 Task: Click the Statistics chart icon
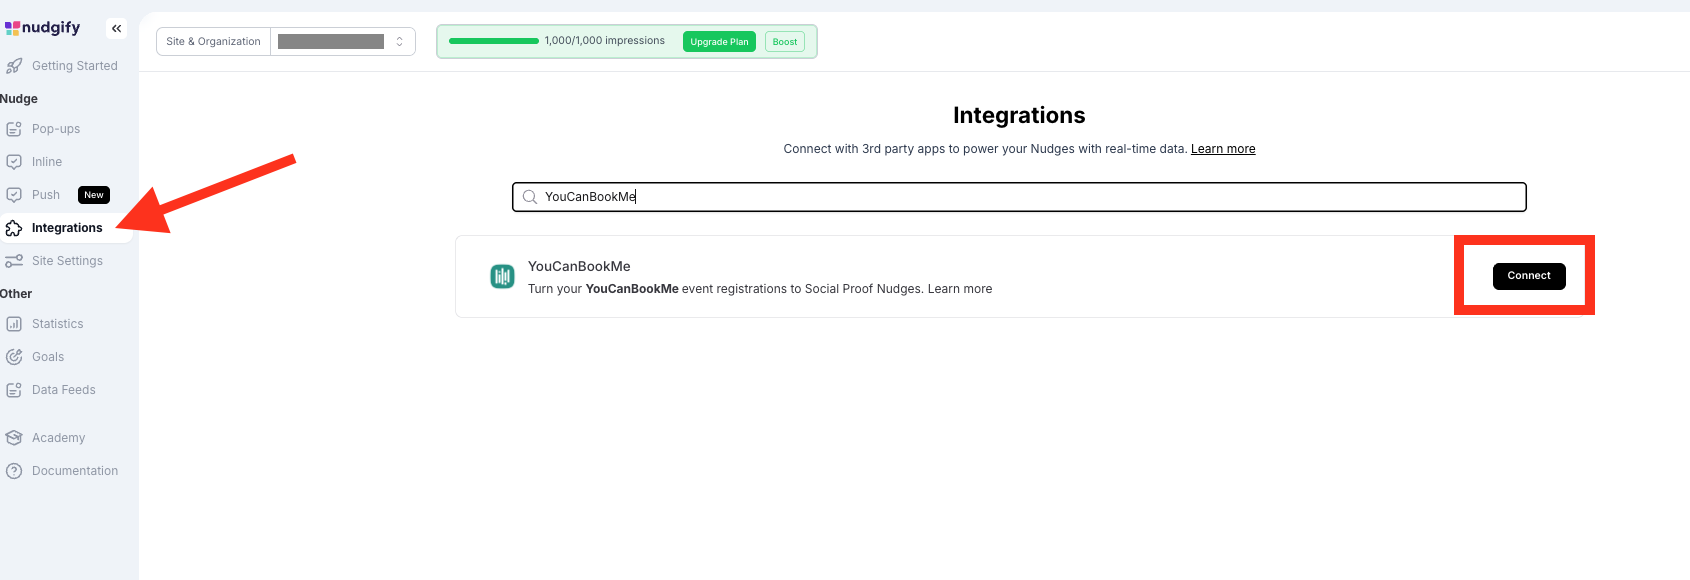coord(14,324)
